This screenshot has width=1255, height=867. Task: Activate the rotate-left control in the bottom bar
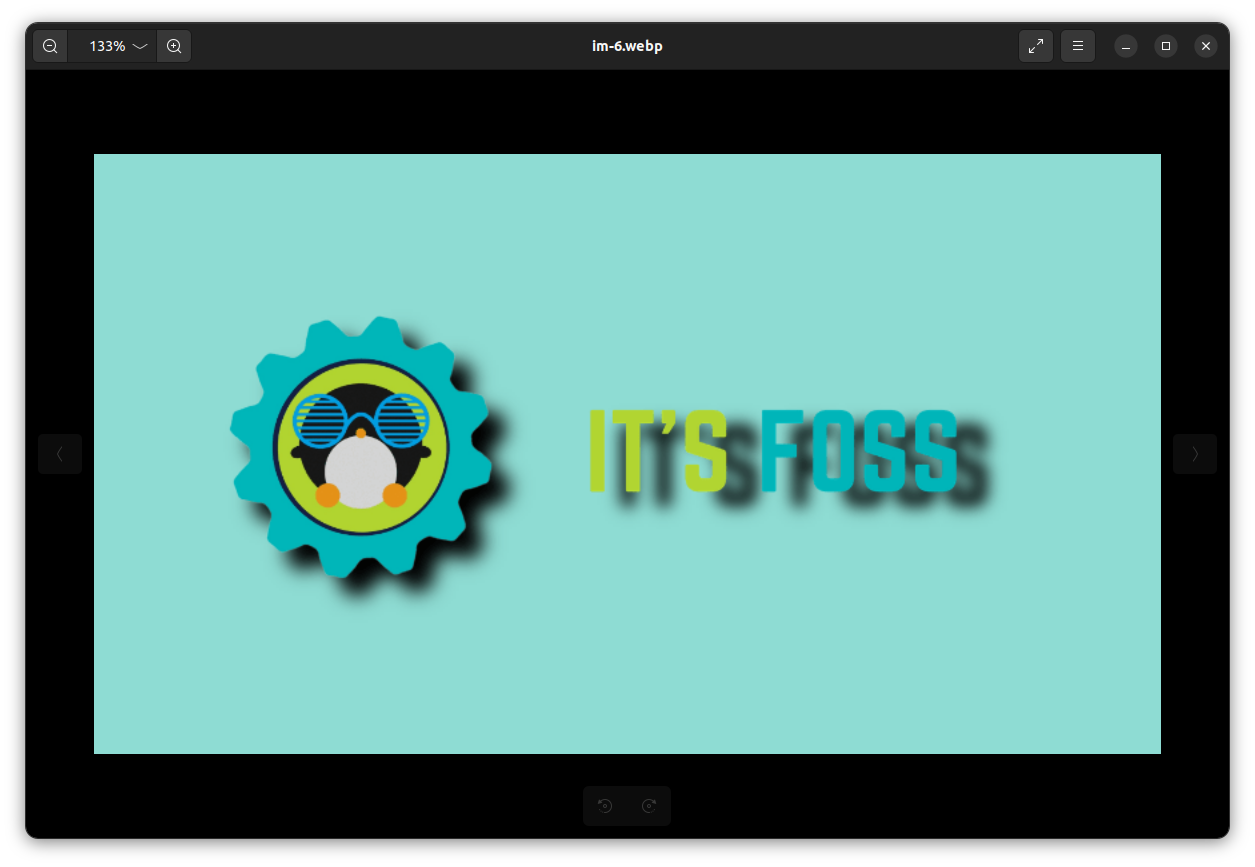tap(606, 805)
